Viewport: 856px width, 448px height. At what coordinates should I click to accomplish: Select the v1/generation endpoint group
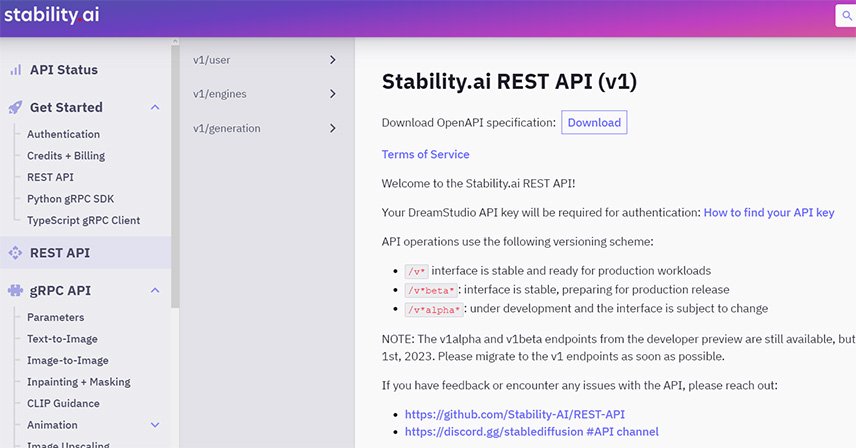227,128
